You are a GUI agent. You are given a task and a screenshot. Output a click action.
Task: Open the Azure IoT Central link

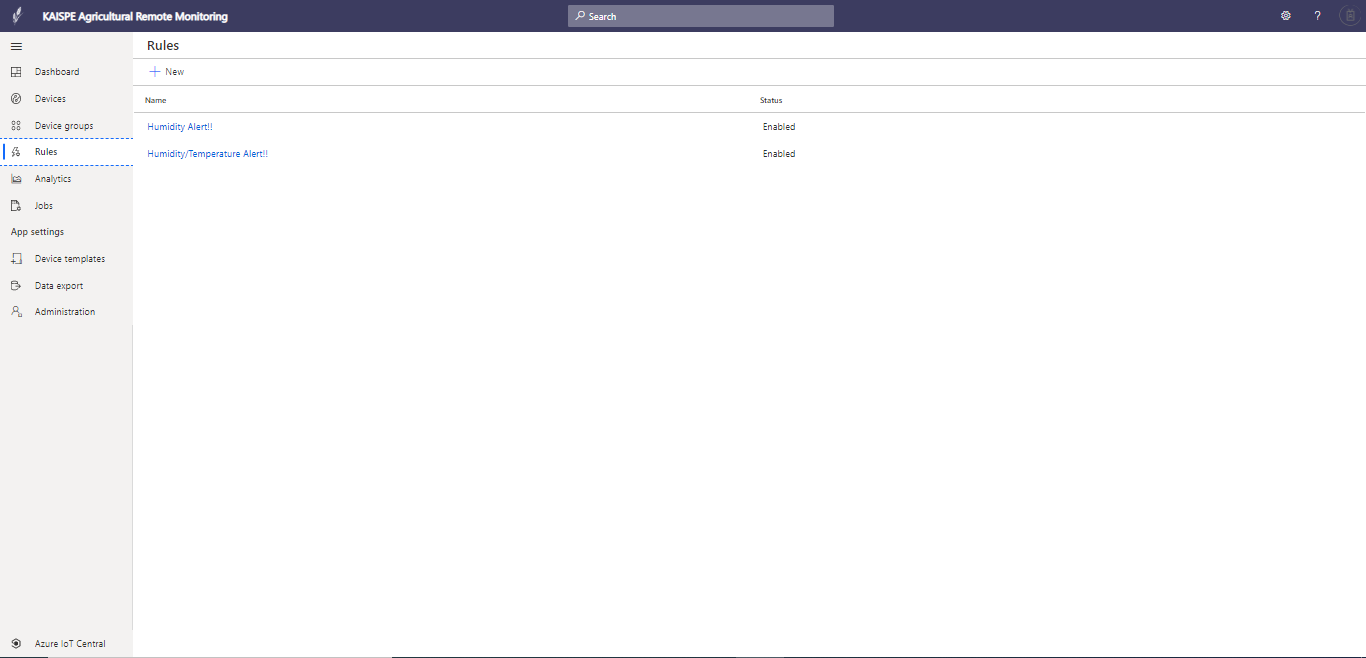(69, 644)
